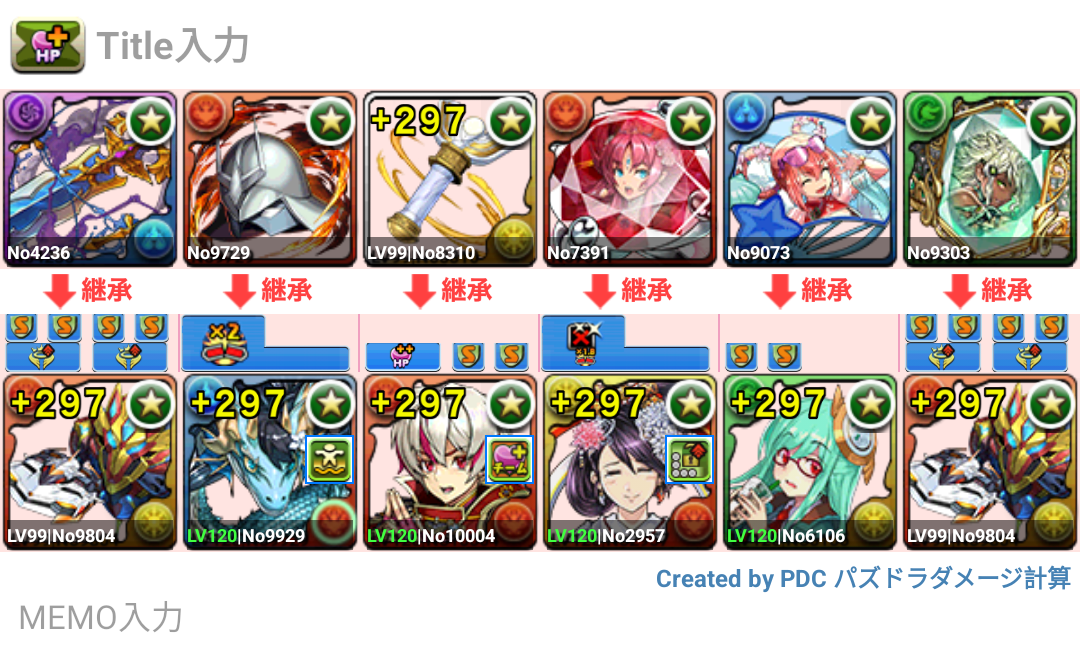The width and height of the screenshot is (1080, 647).
Task: Click the green board awakening icon on No2957
Action: pos(689,459)
